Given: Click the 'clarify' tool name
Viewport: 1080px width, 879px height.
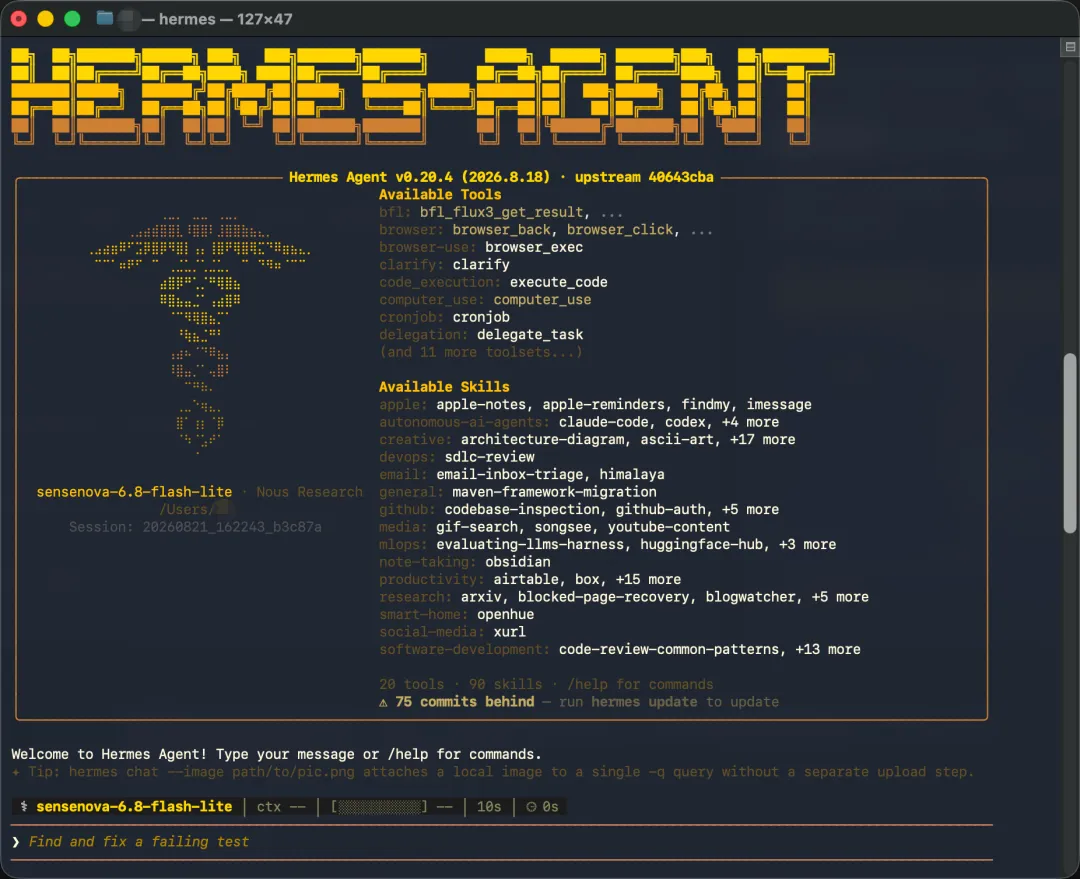Looking at the screenshot, I should pos(481,265).
